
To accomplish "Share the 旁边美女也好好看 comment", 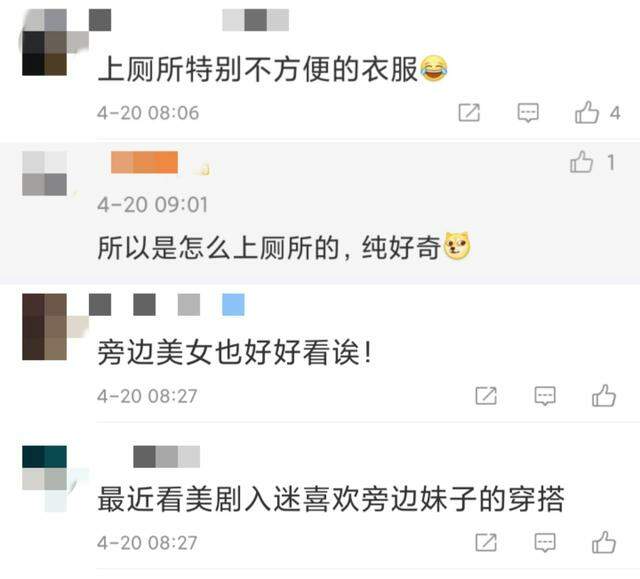I will point(486,396).
